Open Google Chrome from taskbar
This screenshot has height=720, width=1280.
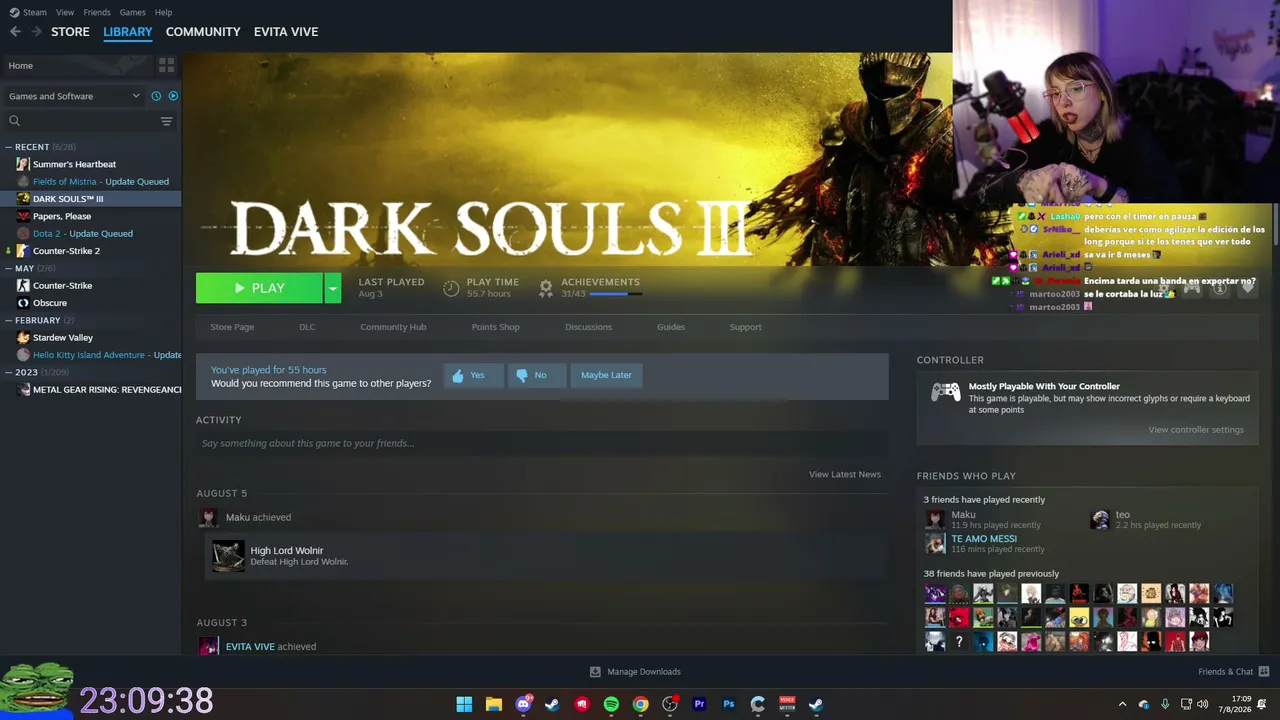(640, 704)
